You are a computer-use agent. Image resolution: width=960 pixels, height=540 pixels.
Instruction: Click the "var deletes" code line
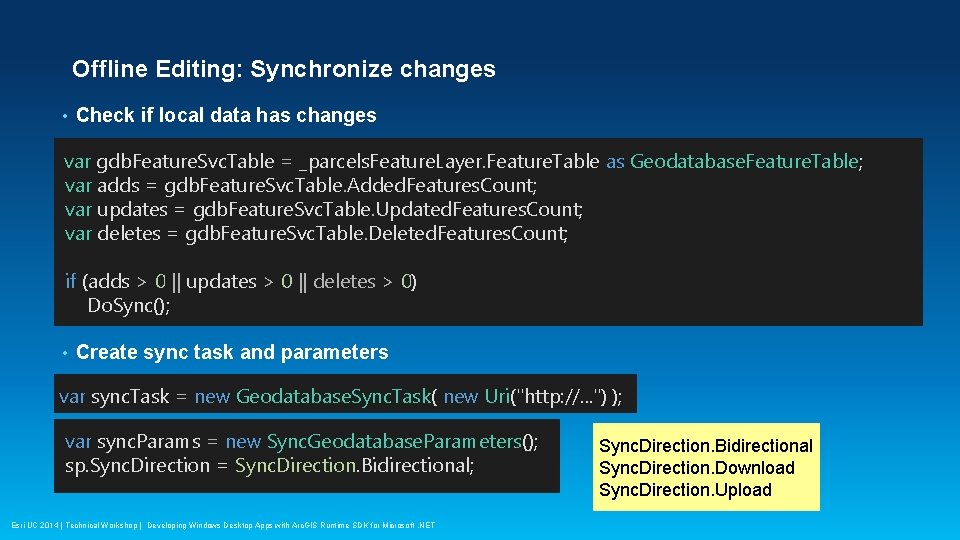[316, 233]
